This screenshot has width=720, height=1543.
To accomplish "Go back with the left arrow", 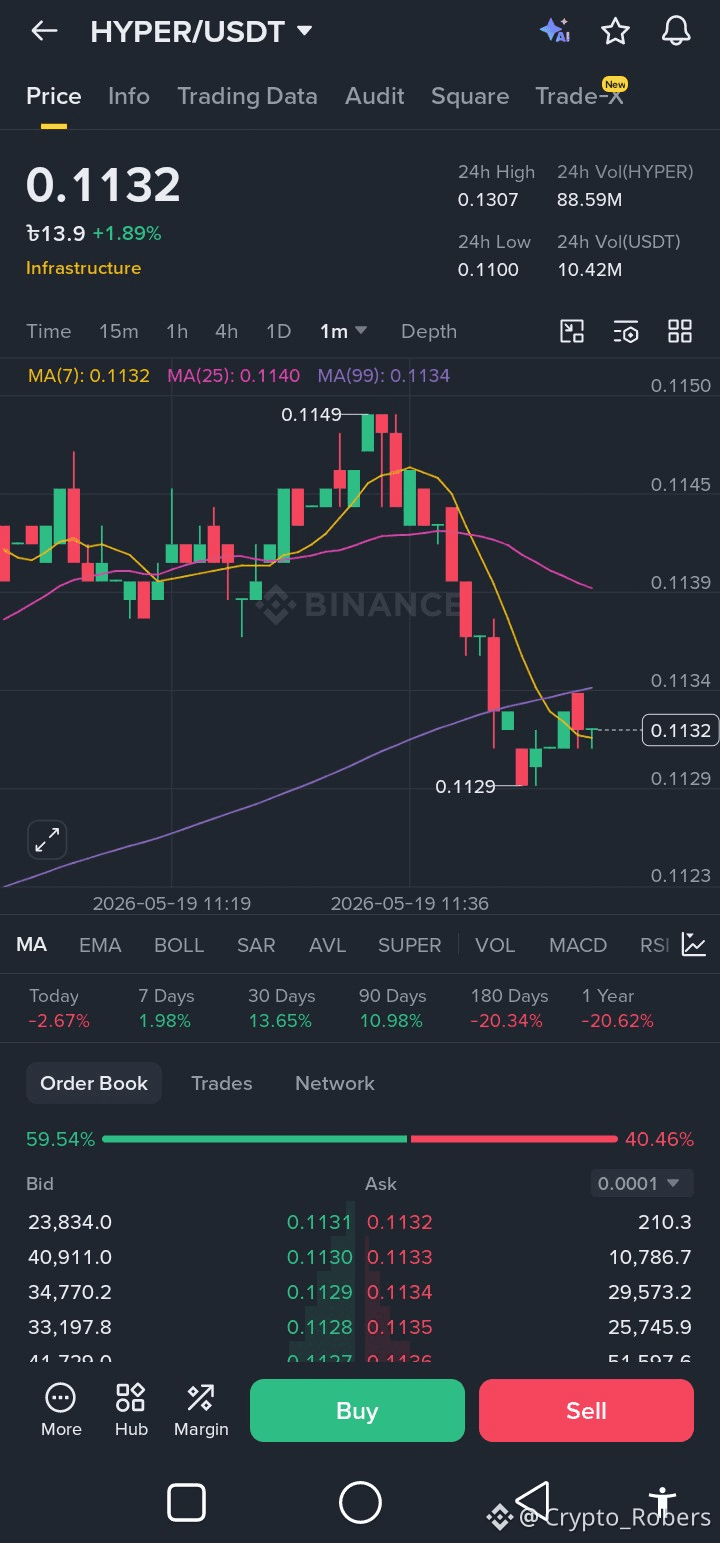I will point(44,31).
